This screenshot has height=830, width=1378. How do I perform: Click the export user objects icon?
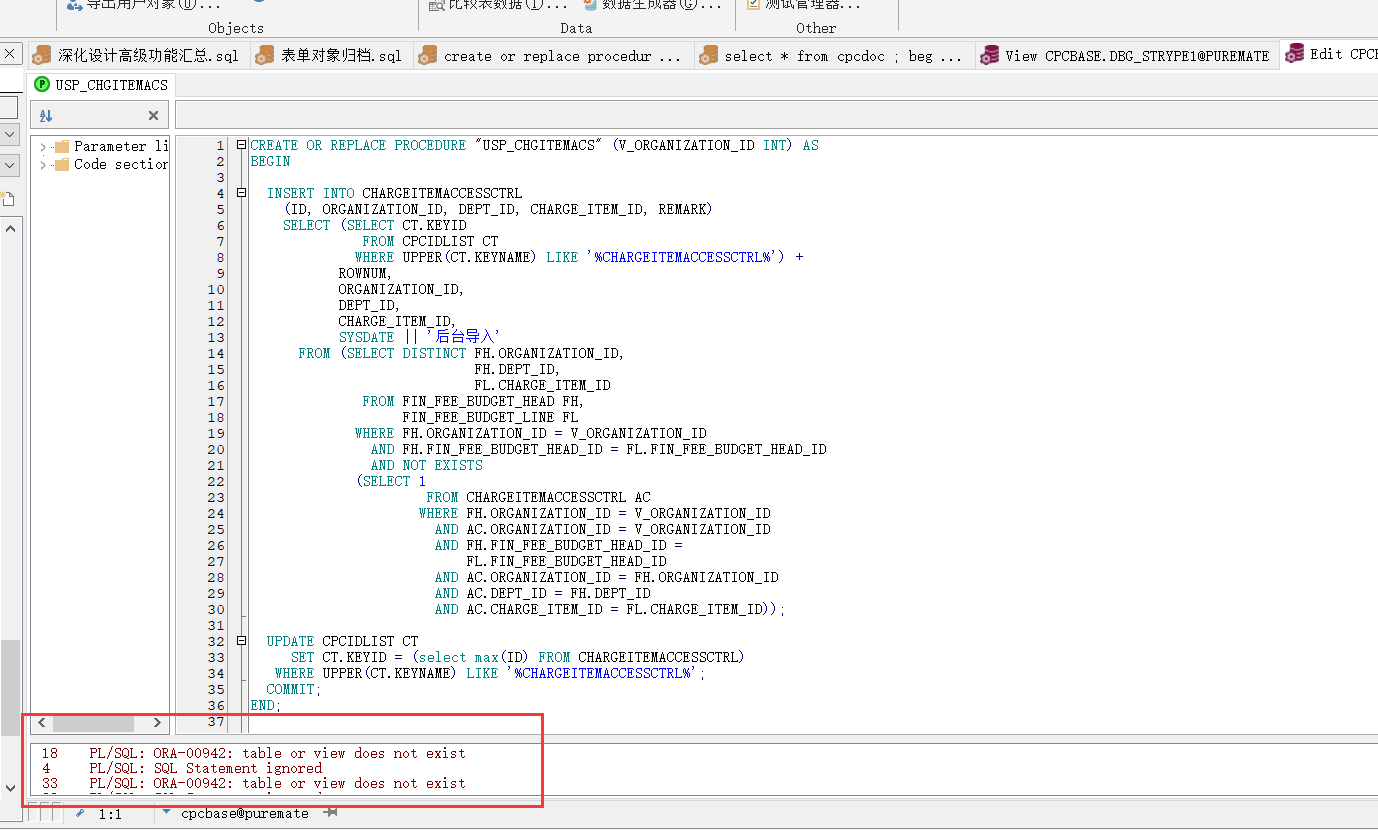[74, 5]
